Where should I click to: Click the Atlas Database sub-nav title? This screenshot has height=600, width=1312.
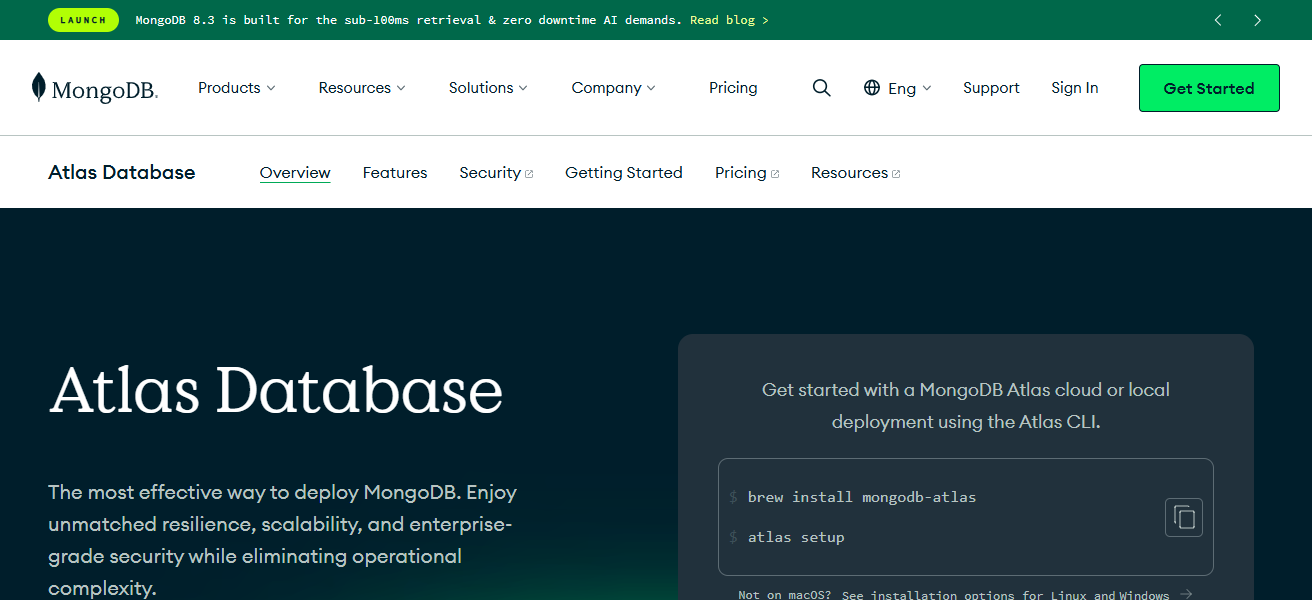click(x=122, y=173)
